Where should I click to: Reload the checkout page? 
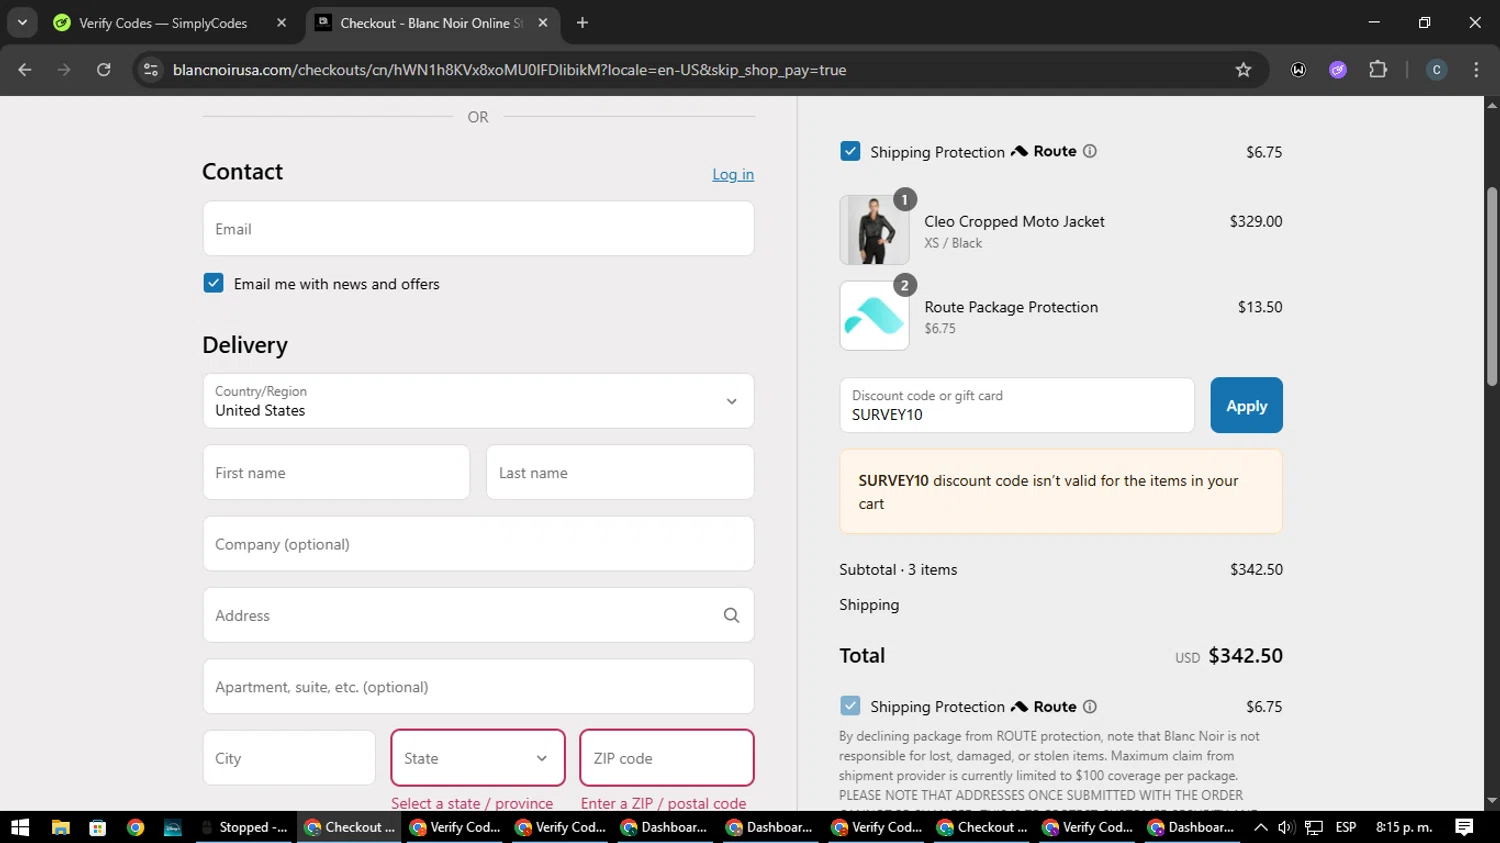(104, 70)
